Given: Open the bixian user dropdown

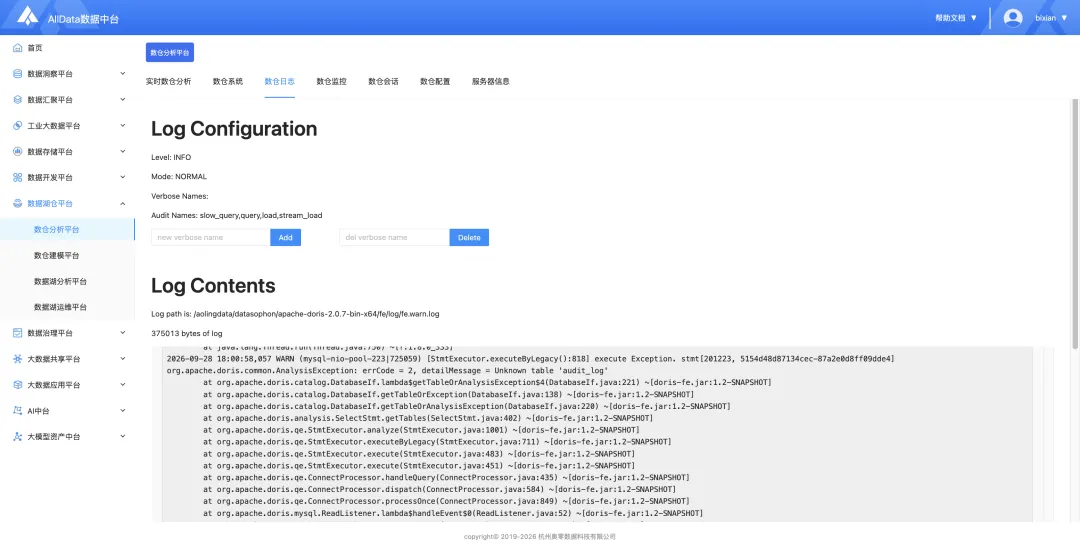Looking at the screenshot, I should [1051, 18].
